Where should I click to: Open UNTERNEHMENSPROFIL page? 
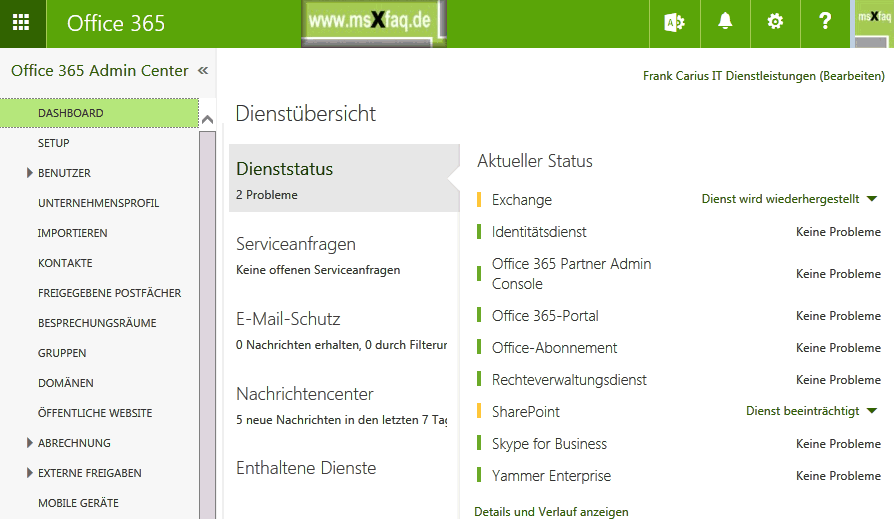pos(99,203)
